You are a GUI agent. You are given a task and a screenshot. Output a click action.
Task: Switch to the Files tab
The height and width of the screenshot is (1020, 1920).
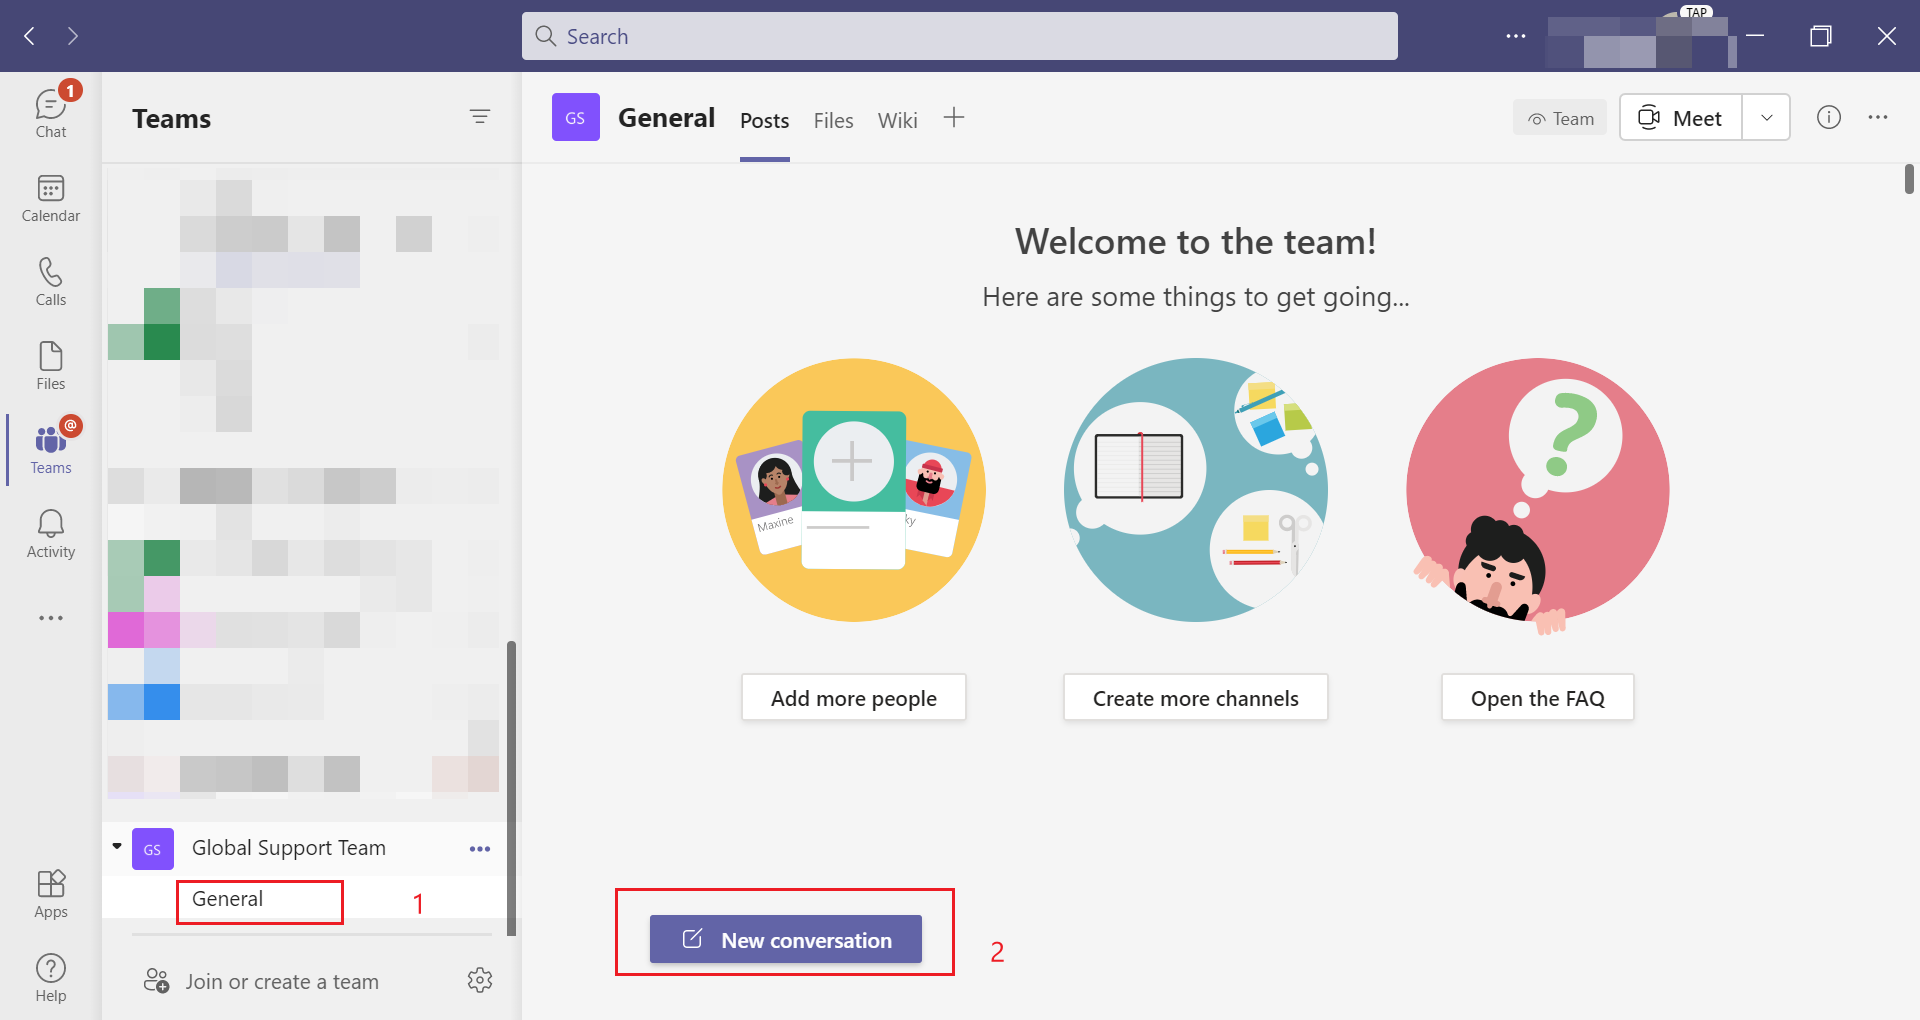[x=833, y=120]
